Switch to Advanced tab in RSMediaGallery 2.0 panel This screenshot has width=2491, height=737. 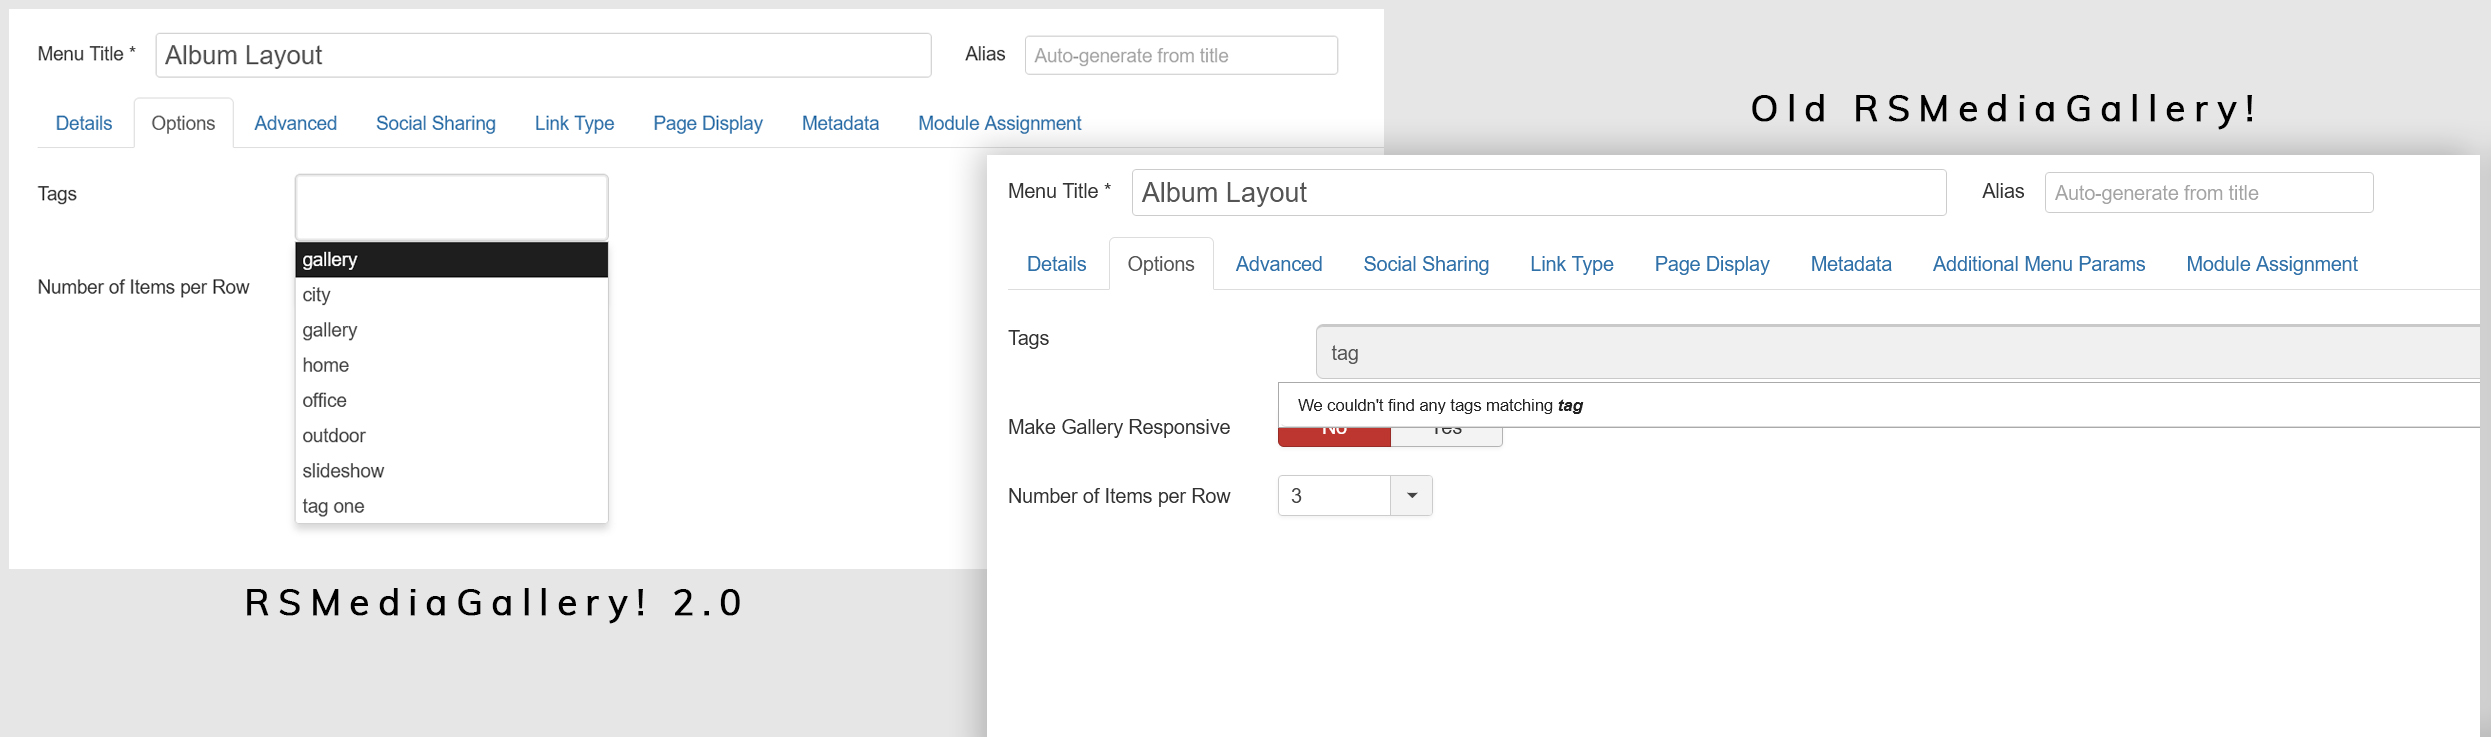[x=295, y=123]
